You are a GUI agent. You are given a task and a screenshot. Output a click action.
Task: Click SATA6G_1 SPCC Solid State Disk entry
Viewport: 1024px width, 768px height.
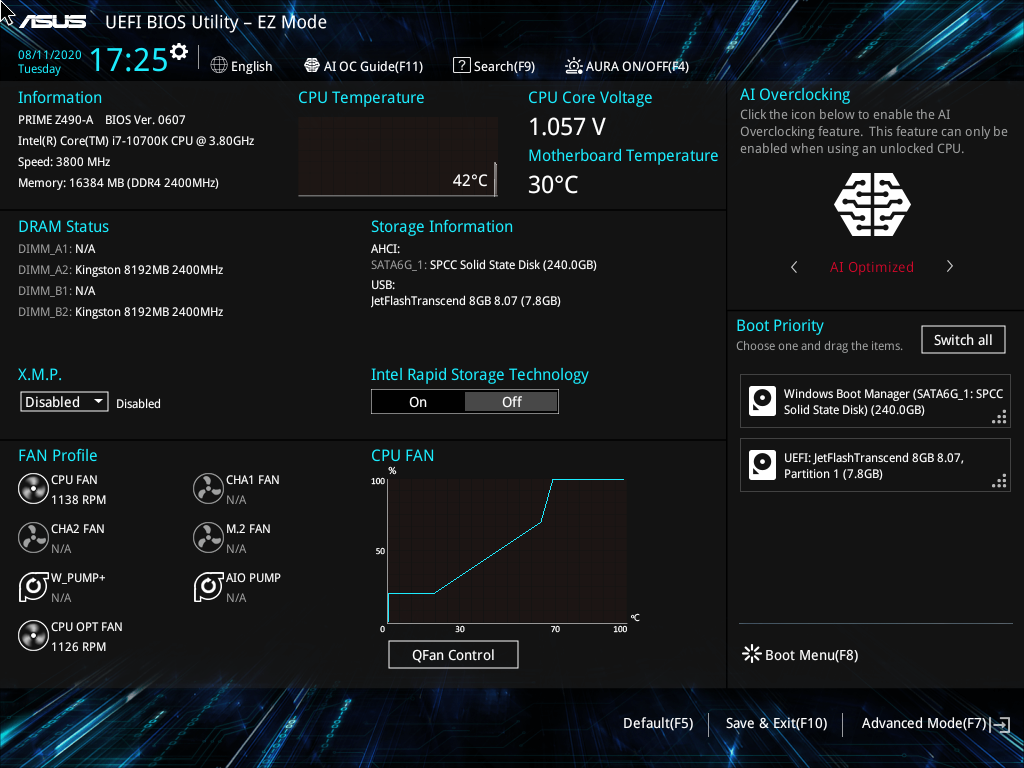484,264
